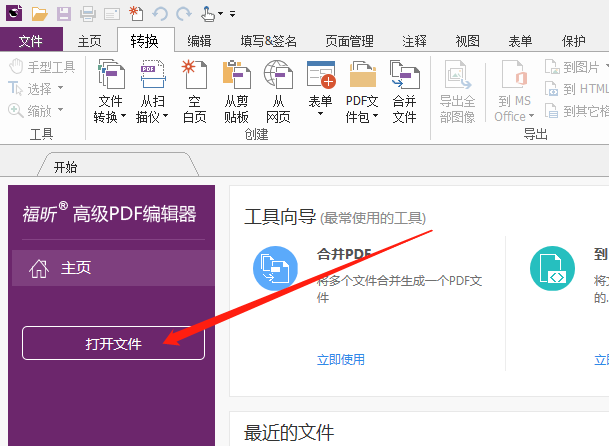The width and height of the screenshot is (609, 446).
Task: Open the 表单 ribbon tab
Action: pyautogui.click(x=520, y=41)
